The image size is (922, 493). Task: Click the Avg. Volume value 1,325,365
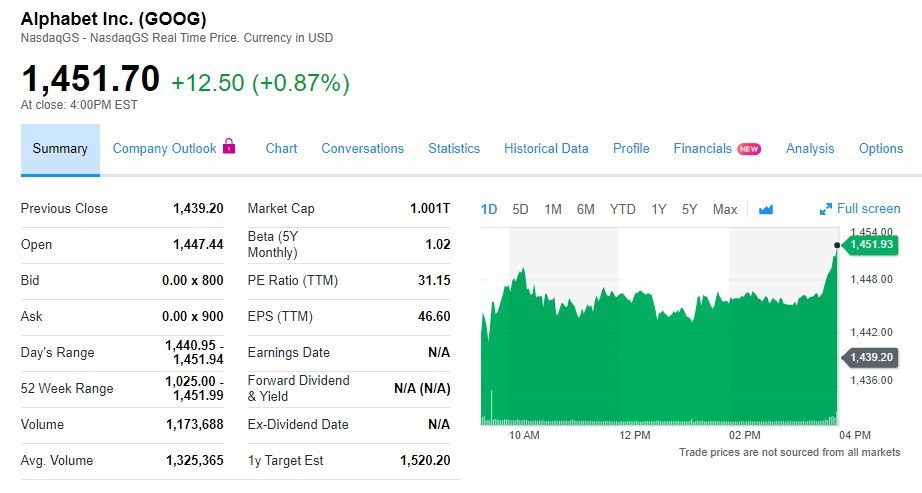[x=195, y=461]
